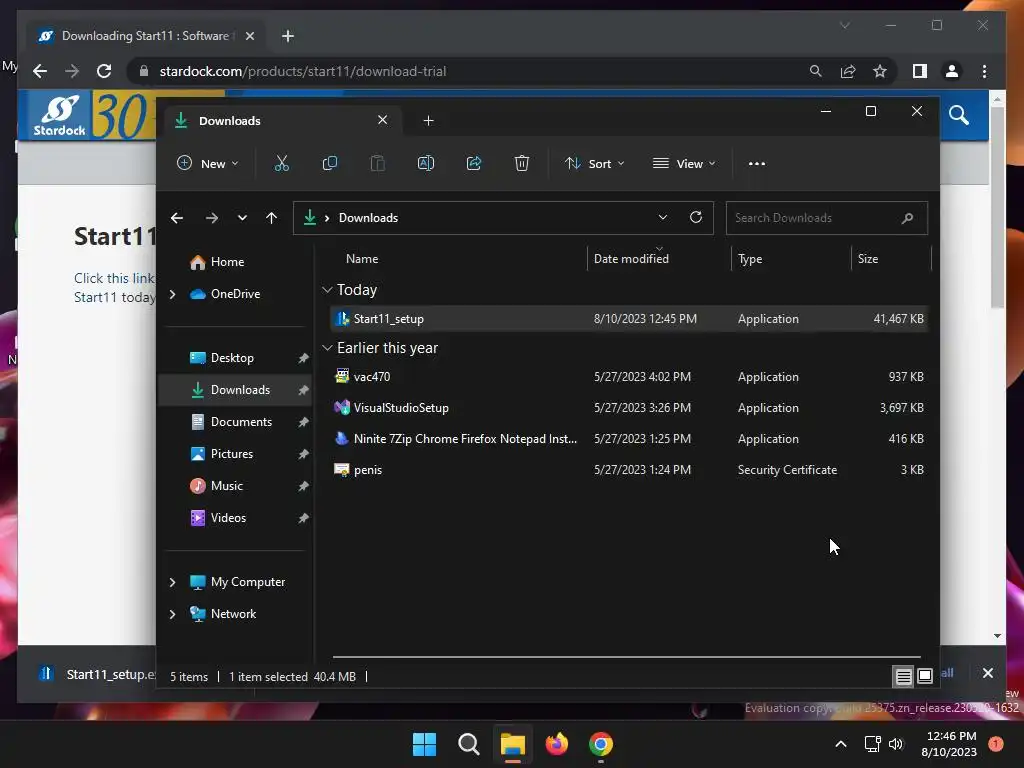
Task: Click the Rename icon in Explorer toolbar
Action: (x=426, y=163)
